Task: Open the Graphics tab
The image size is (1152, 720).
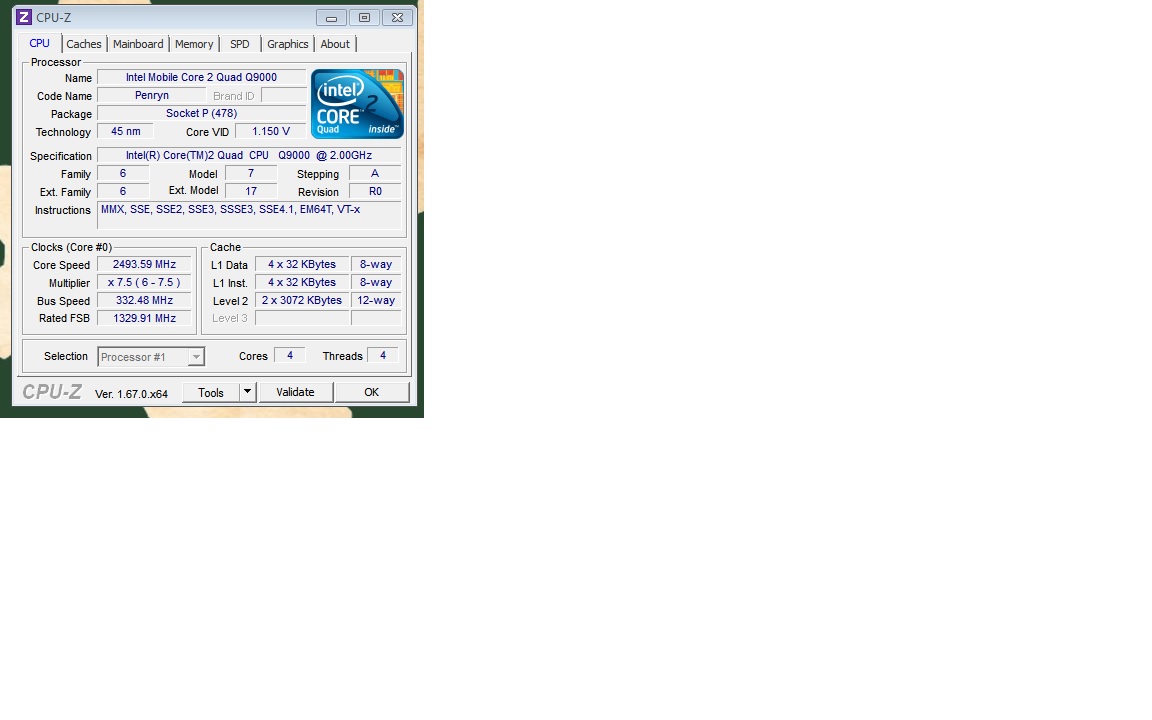Action: click(287, 44)
